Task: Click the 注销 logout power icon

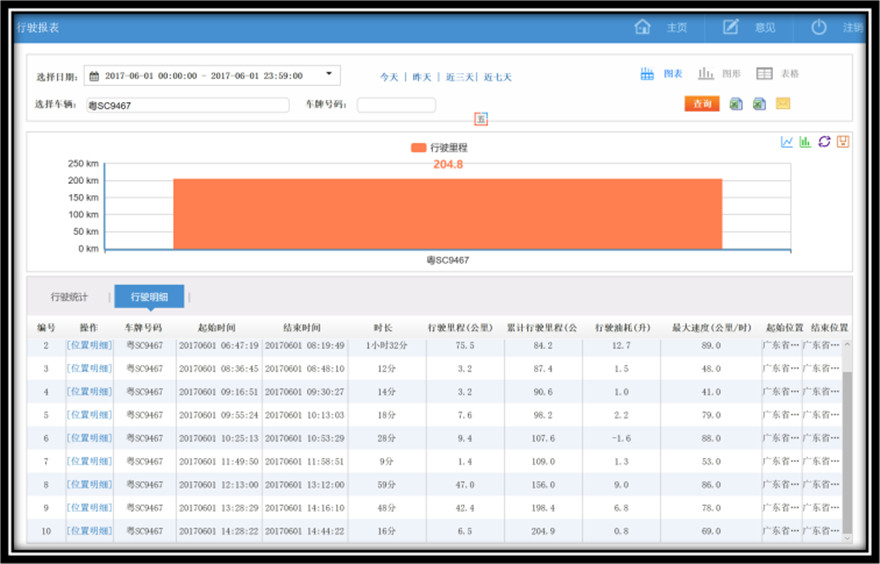Action: 819,27
